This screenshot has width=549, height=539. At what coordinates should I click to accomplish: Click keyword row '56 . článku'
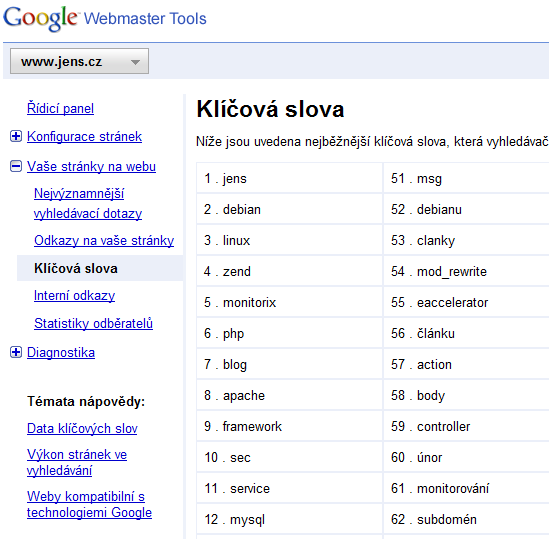(x=466, y=333)
